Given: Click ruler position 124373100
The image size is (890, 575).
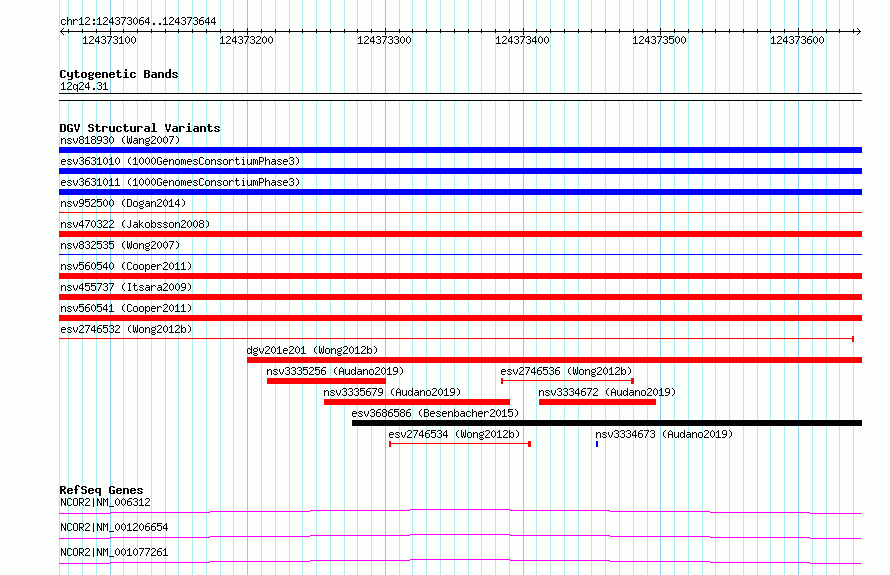Looking at the screenshot, I should pyautogui.click(x=109, y=40).
